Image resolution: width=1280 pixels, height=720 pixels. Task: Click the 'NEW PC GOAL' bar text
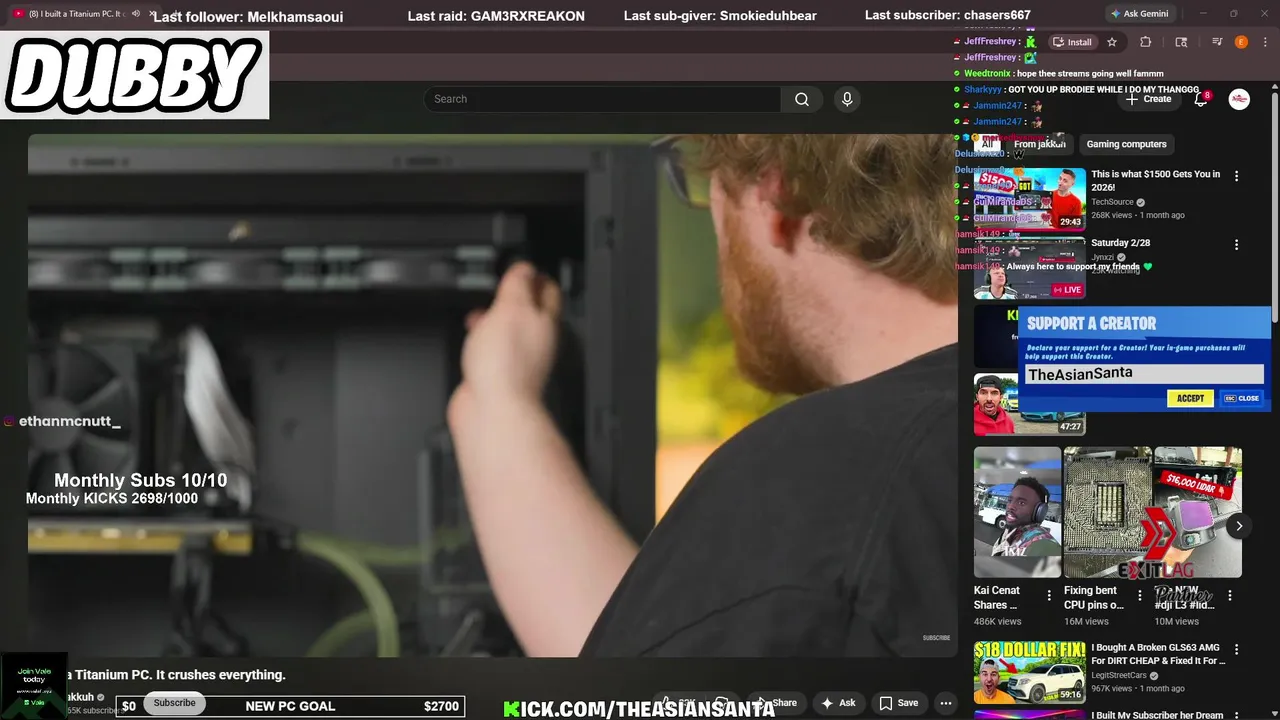point(290,706)
